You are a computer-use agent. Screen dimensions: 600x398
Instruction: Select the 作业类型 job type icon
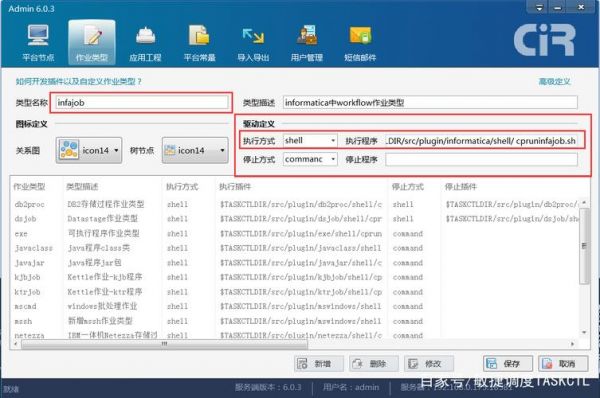click(92, 42)
